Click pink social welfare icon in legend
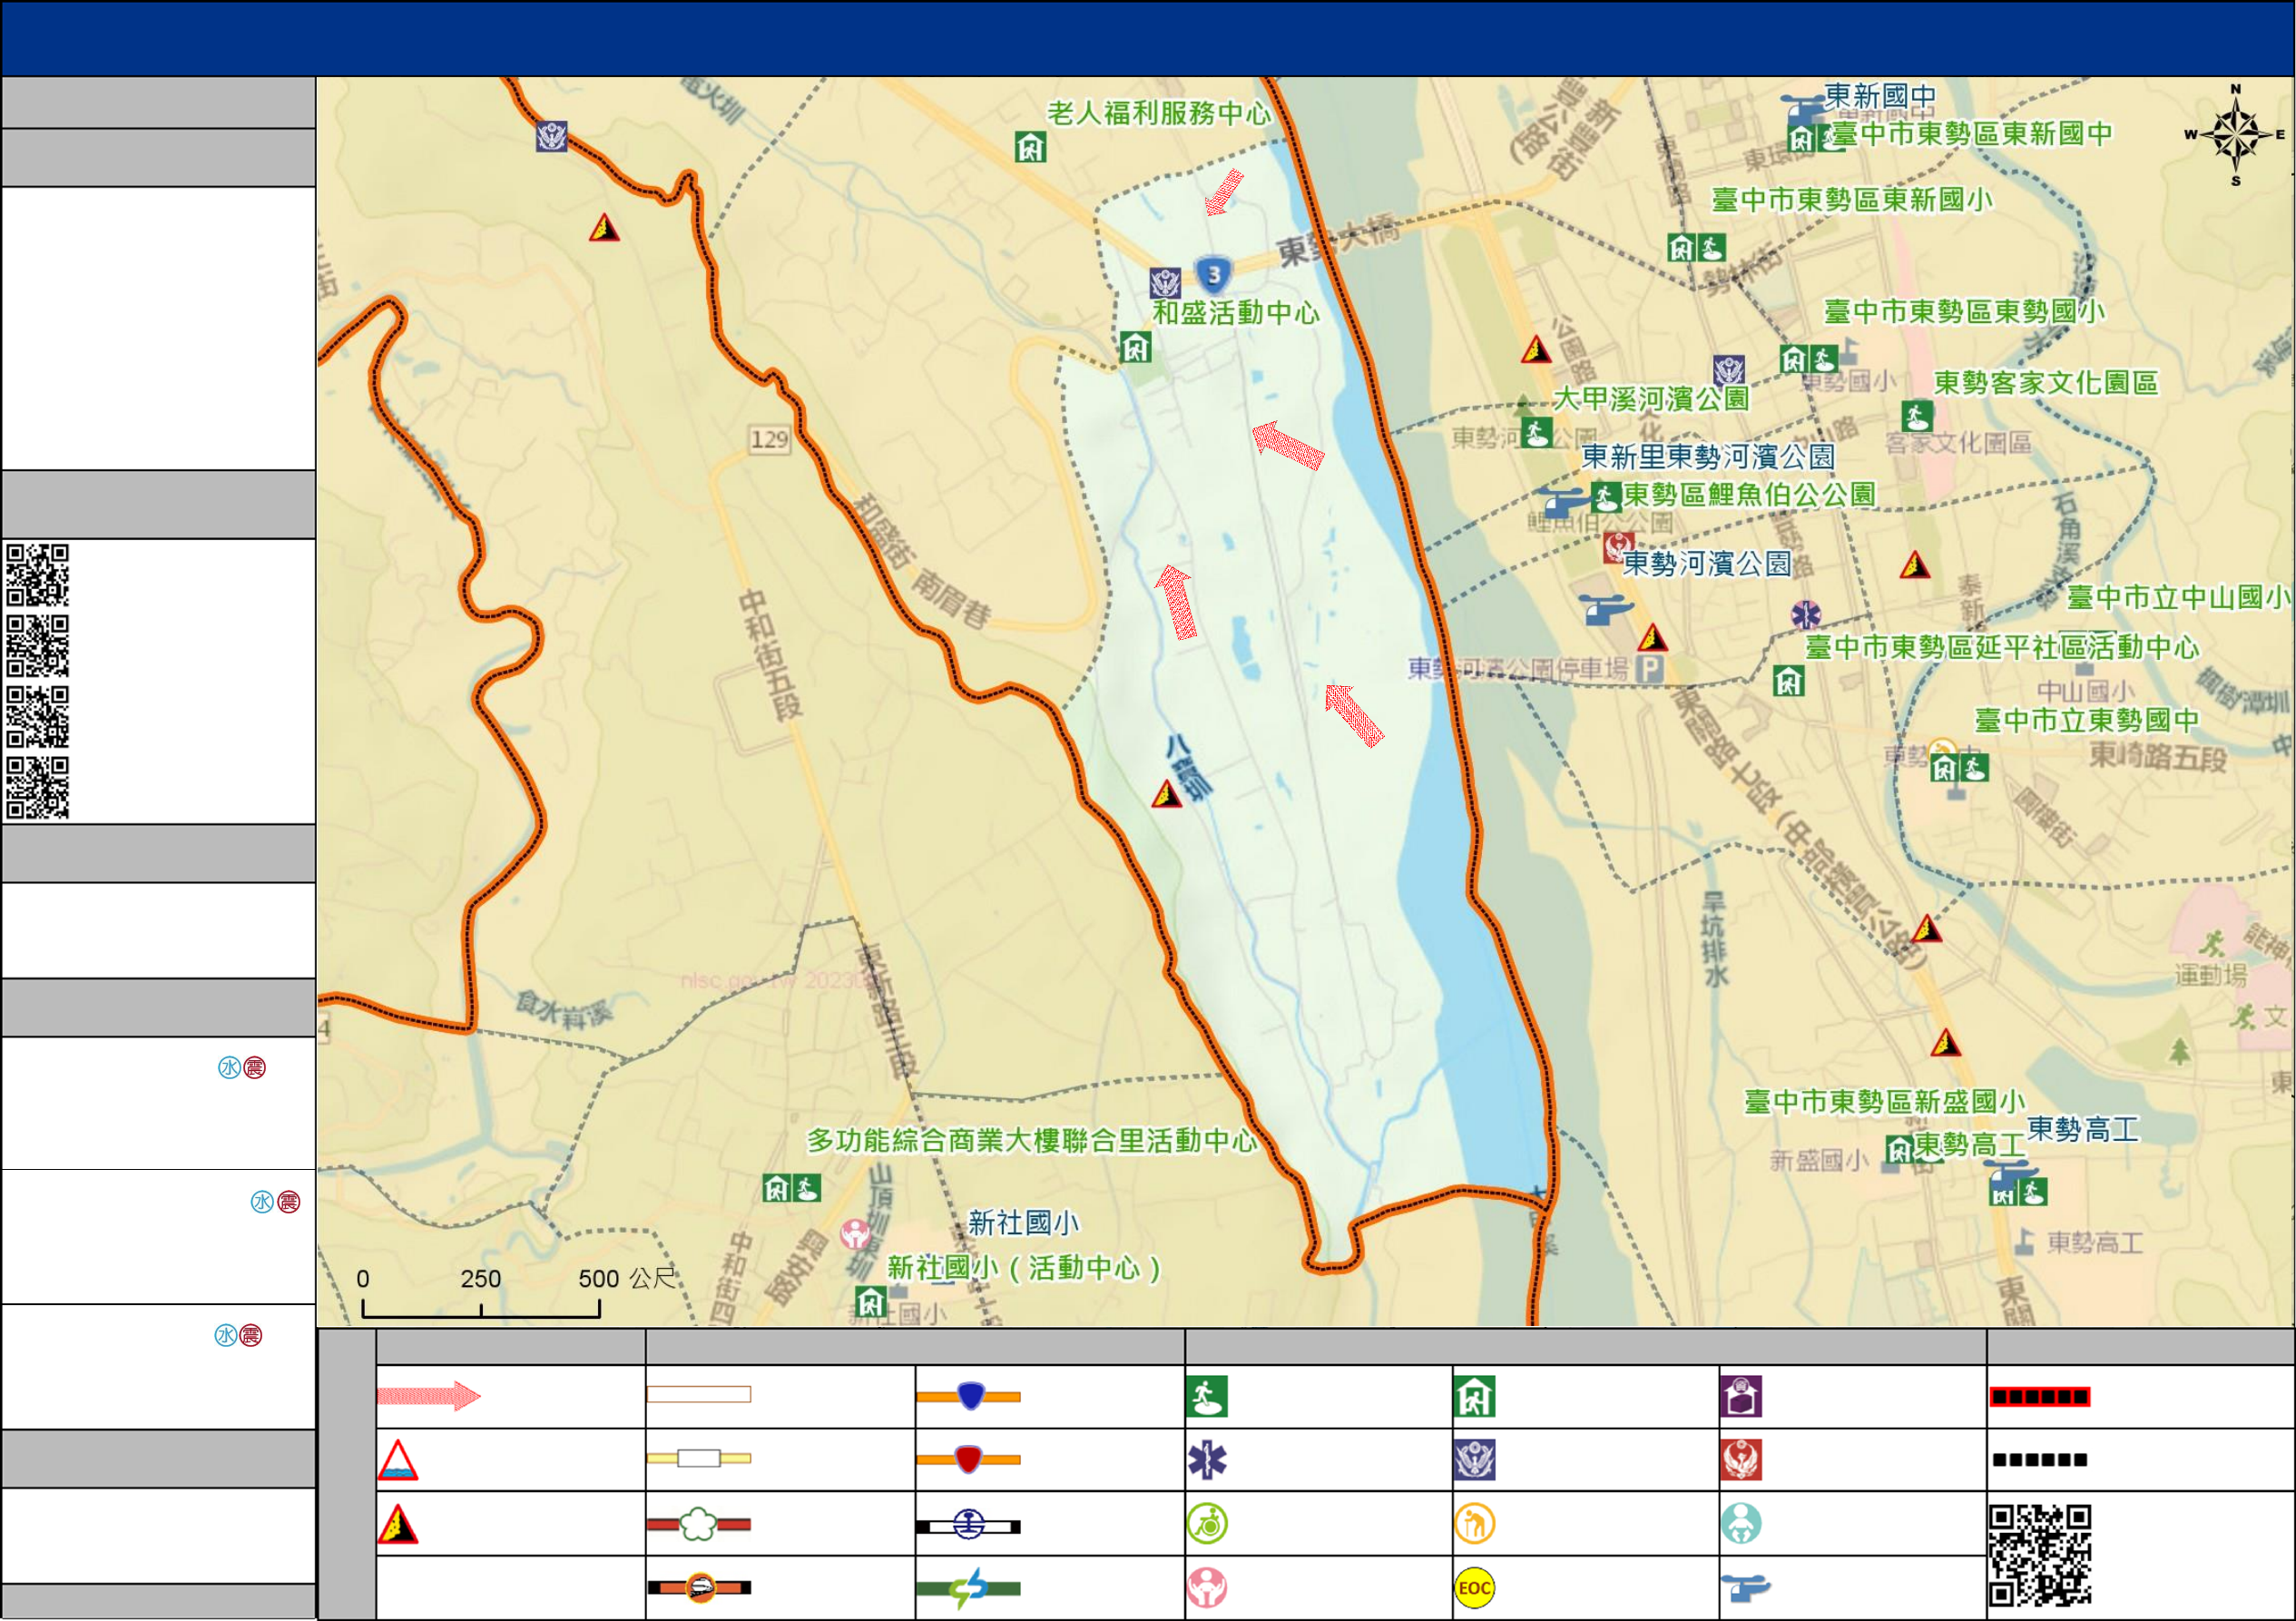The height and width of the screenshot is (1621, 2296). coord(1207,1588)
